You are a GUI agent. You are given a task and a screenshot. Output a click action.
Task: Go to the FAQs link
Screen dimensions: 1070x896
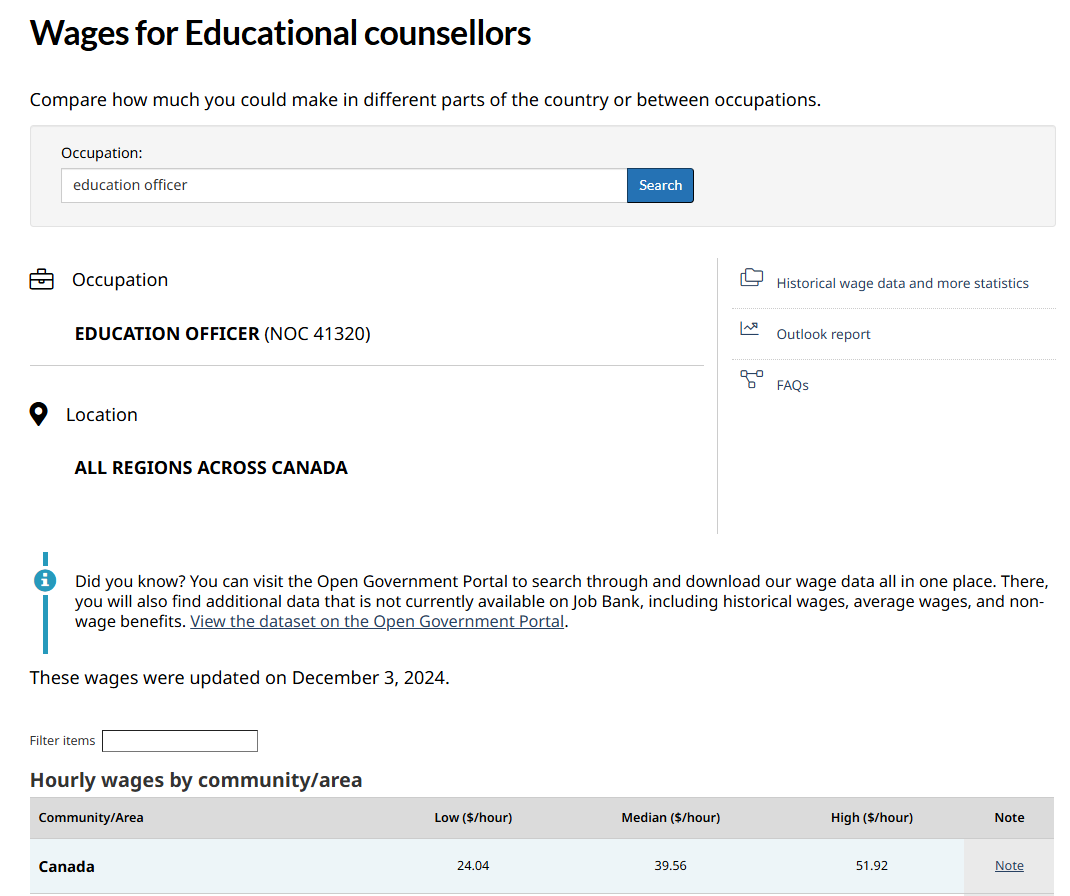(x=792, y=385)
